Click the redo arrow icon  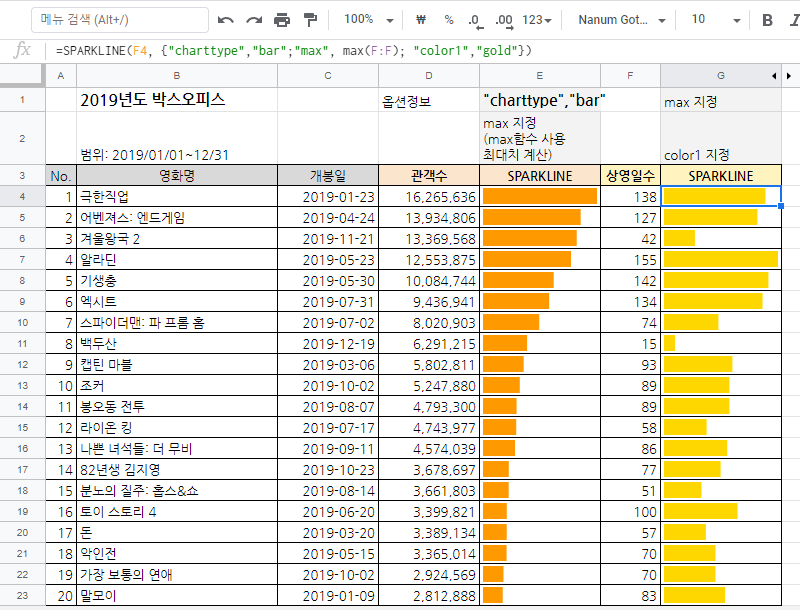pyautogui.click(x=254, y=20)
